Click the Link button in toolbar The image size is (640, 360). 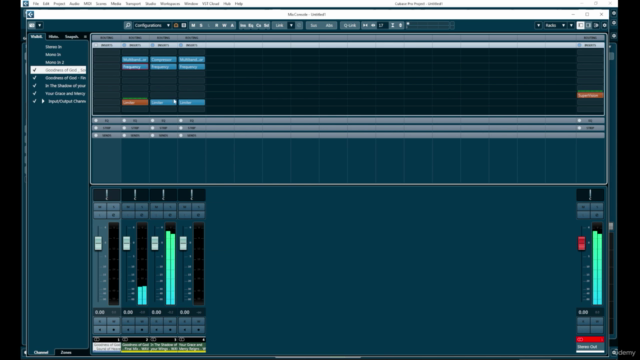click(x=280, y=25)
